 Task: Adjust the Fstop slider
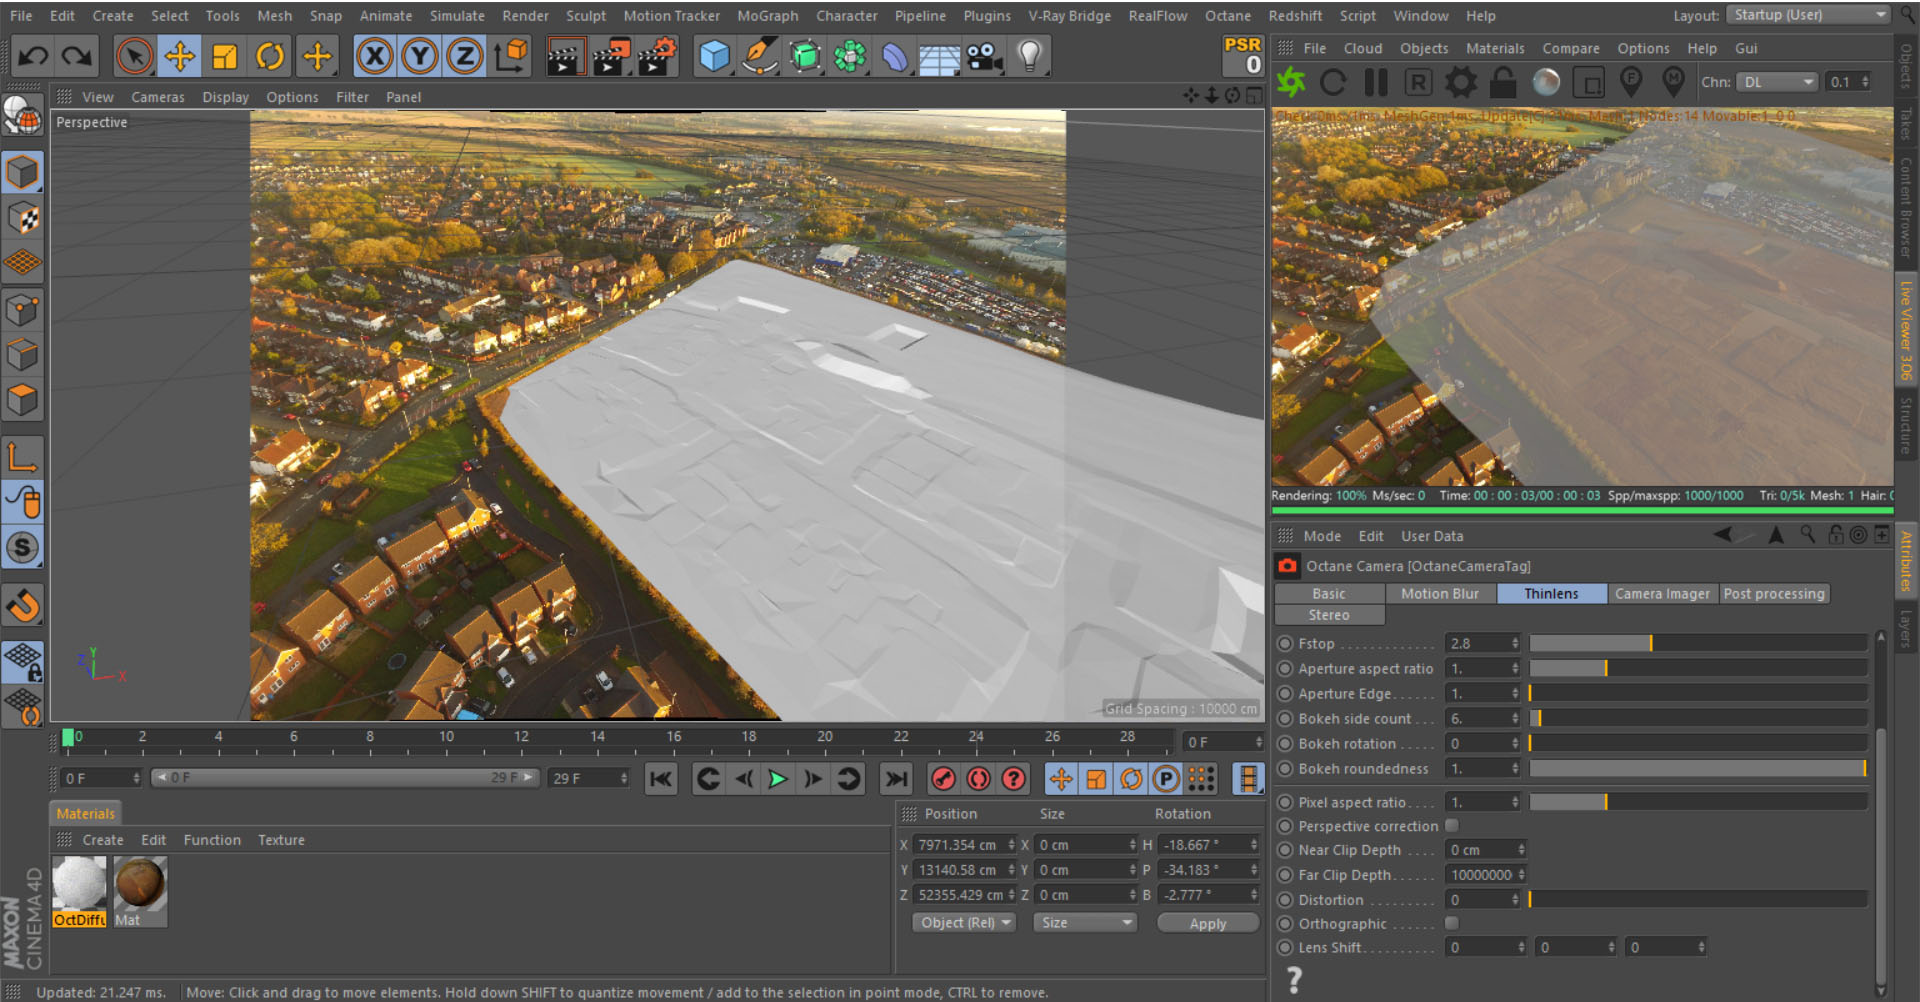[x=1650, y=644]
